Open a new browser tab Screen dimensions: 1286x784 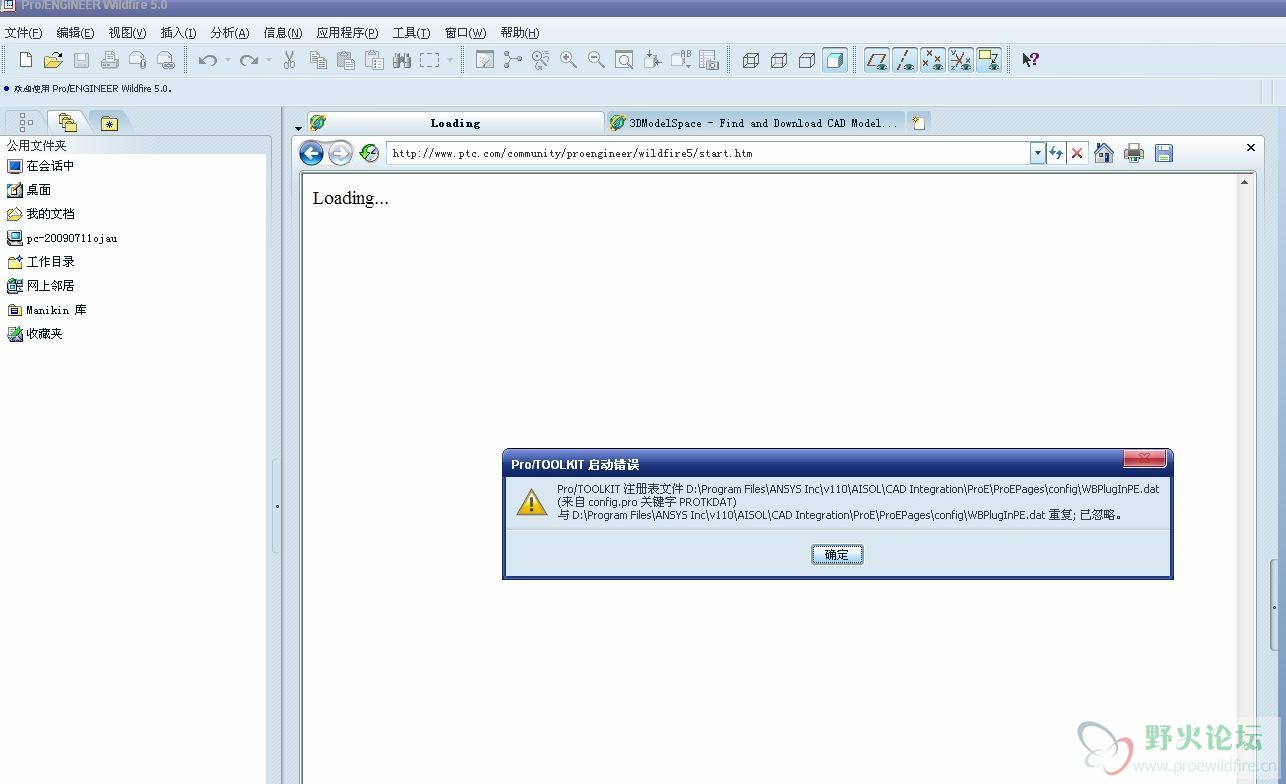tap(919, 123)
